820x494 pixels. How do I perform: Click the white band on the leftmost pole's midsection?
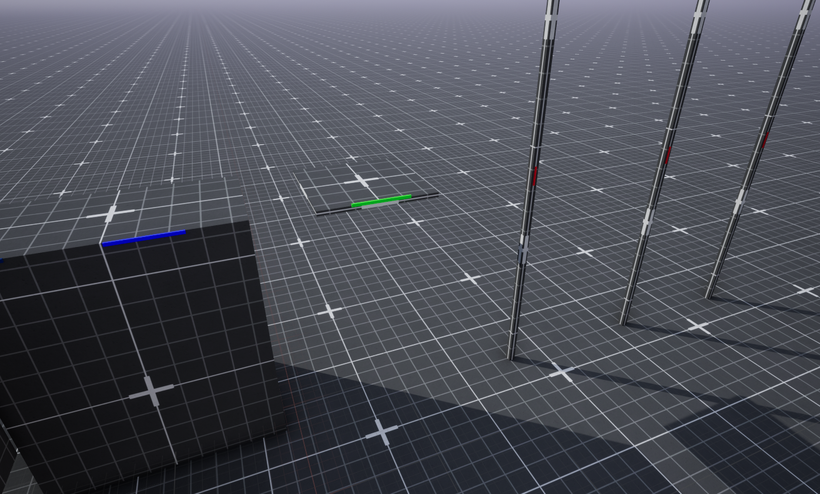(x=523, y=249)
